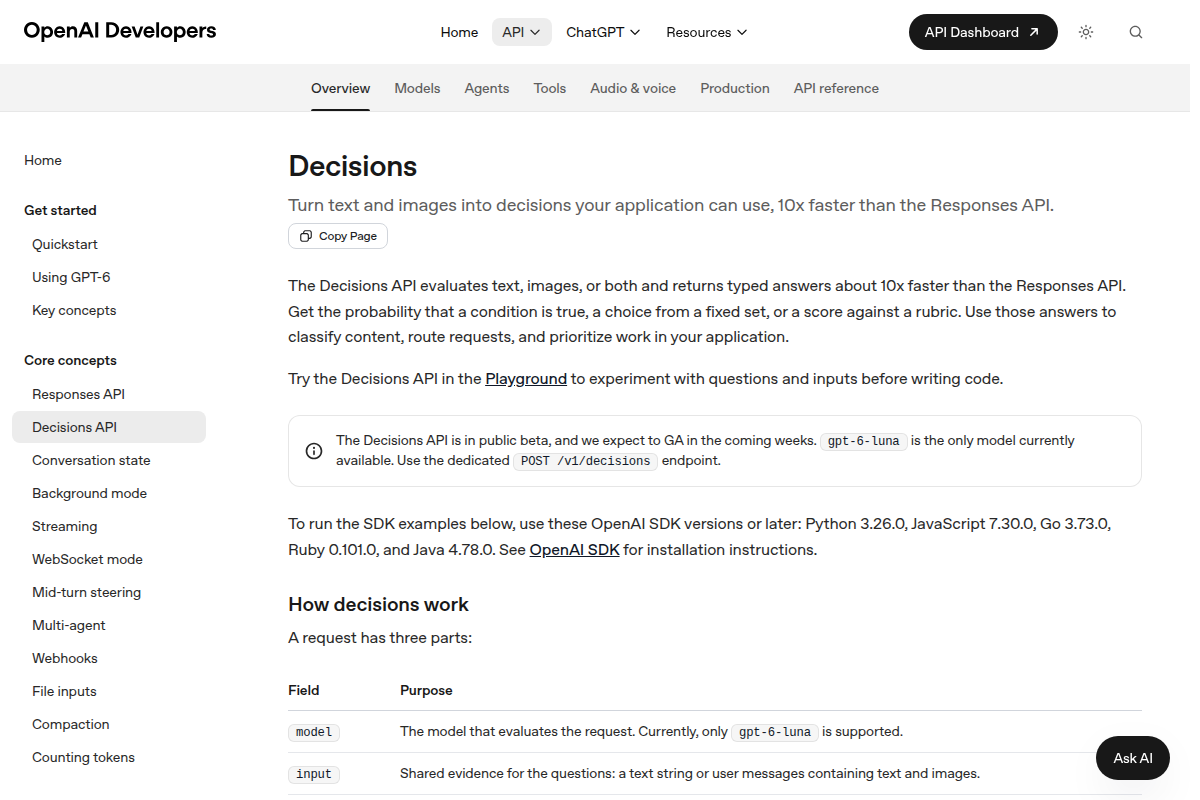Copy the page with Copy Page button
This screenshot has height=800, width=1200.
click(338, 236)
